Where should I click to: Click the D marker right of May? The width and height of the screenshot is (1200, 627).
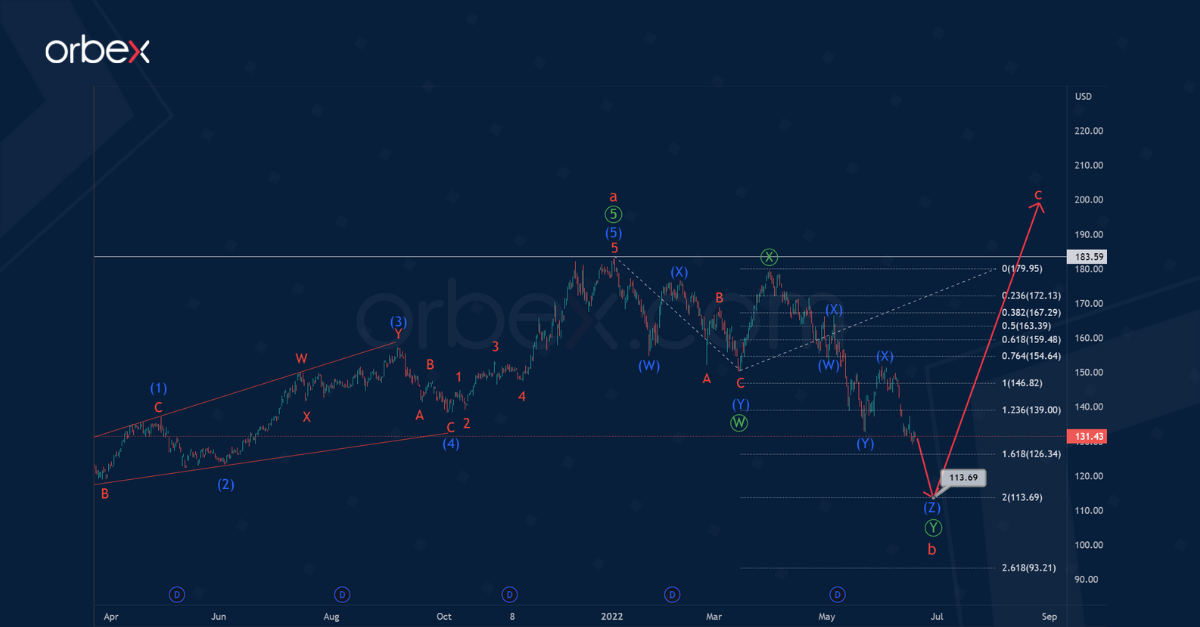[x=837, y=594]
